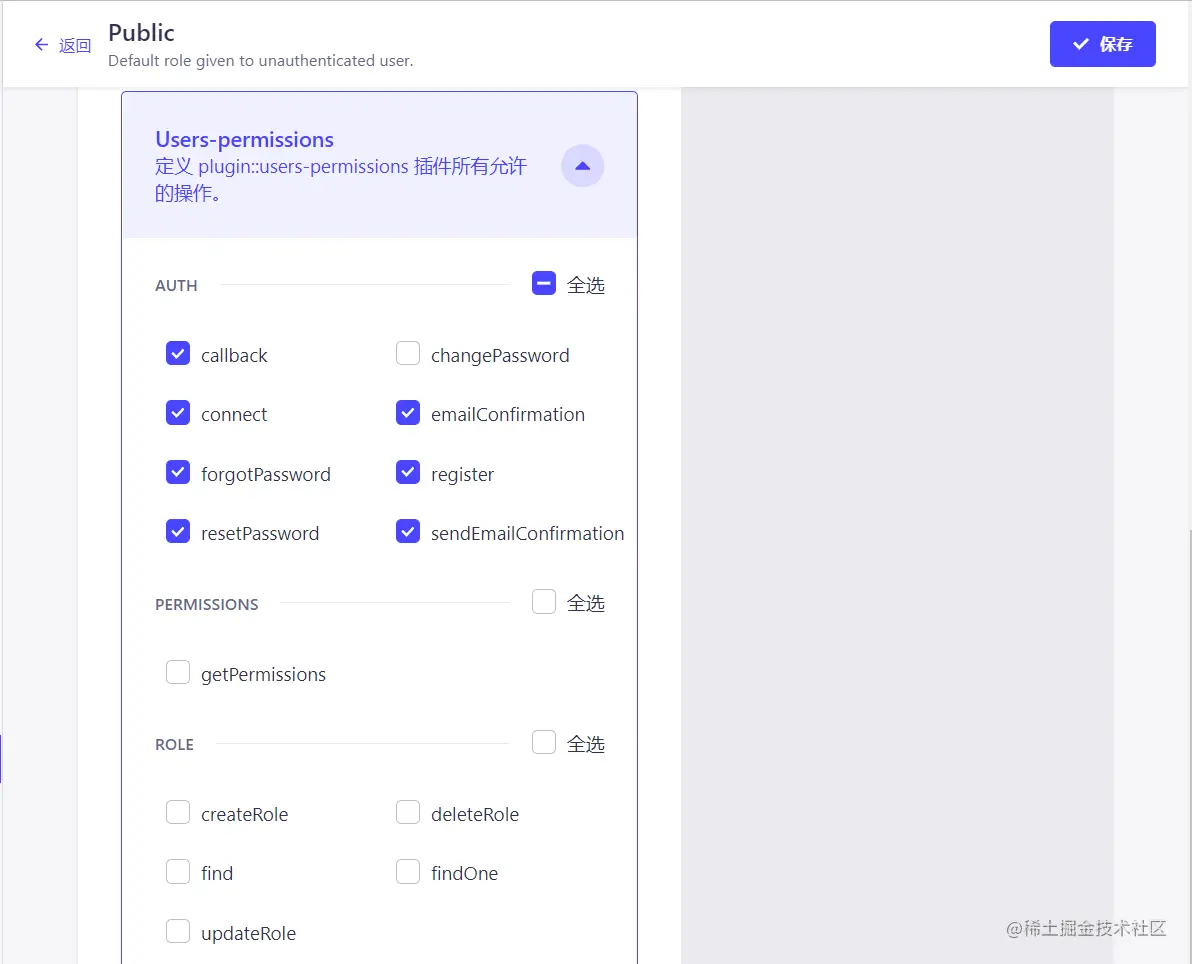Click the AUTH section label
The image size is (1192, 964).
[x=176, y=286]
